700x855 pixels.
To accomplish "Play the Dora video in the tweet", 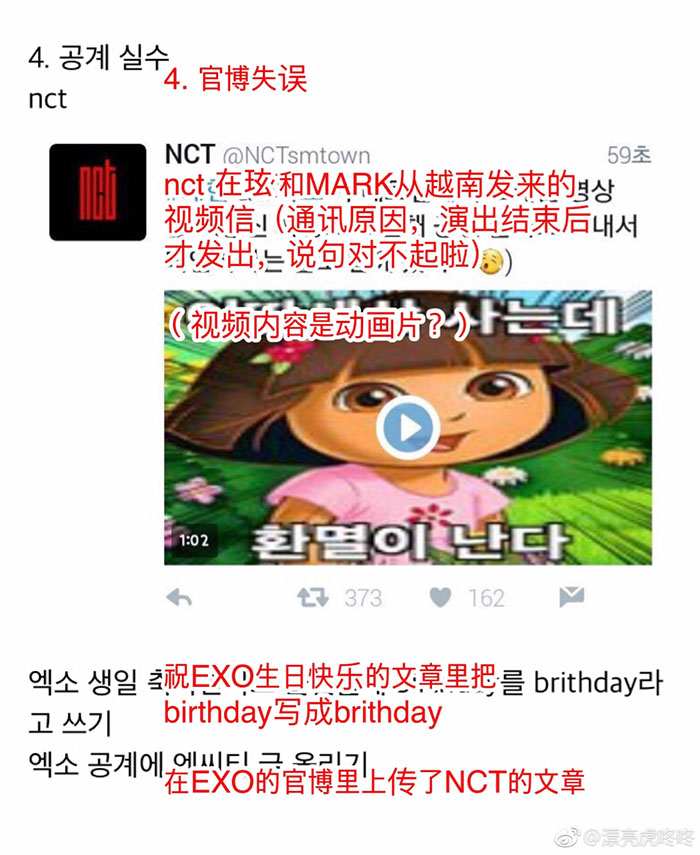I will tap(408, 428).
